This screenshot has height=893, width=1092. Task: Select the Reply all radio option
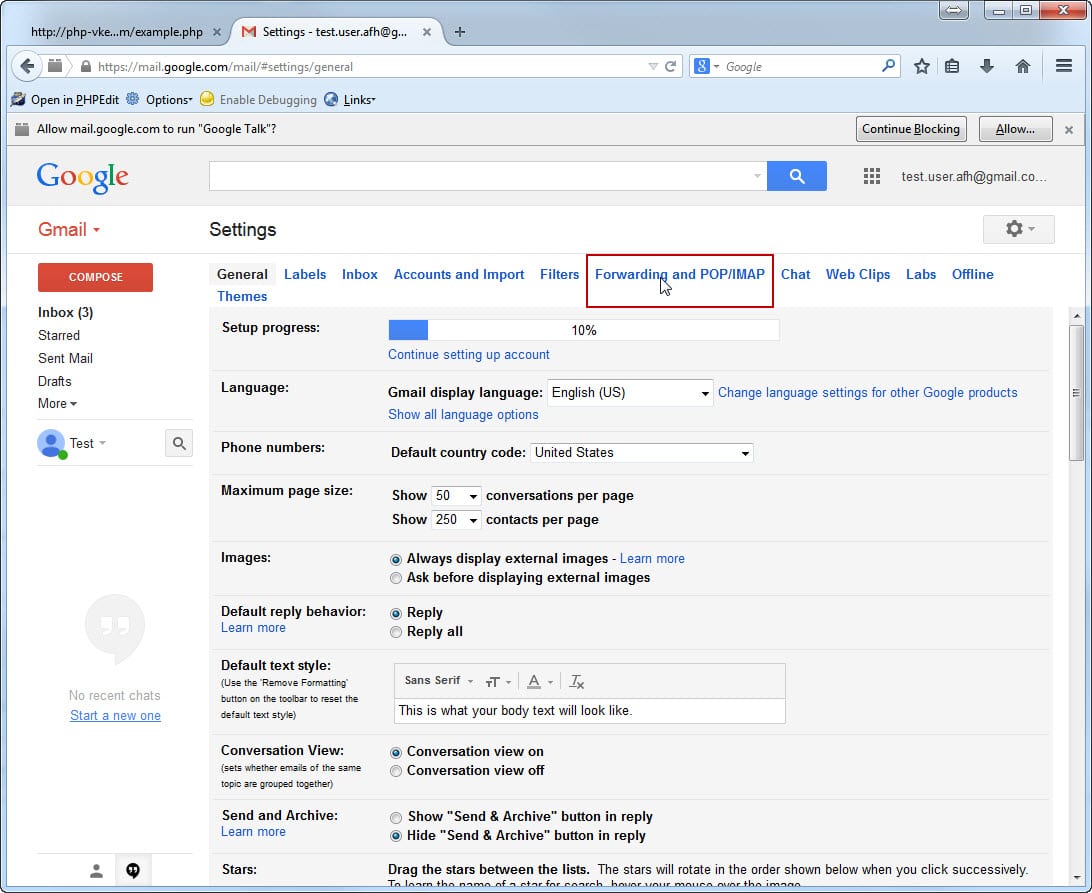point(396,632)
